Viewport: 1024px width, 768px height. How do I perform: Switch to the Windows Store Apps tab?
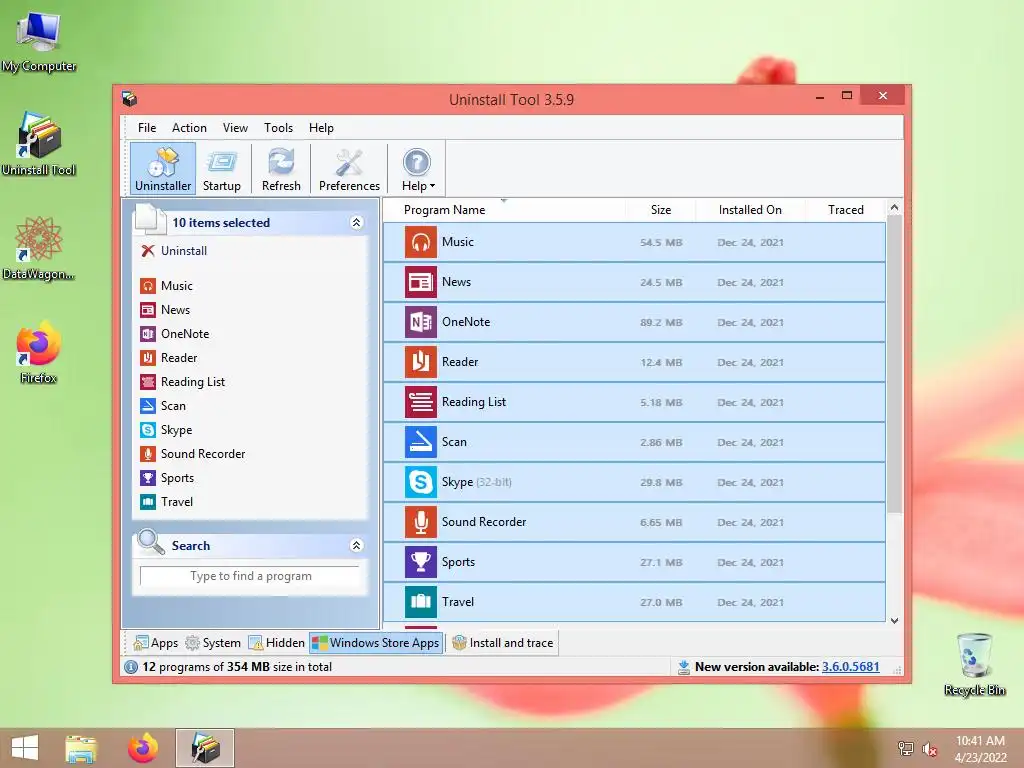point(376,643)
